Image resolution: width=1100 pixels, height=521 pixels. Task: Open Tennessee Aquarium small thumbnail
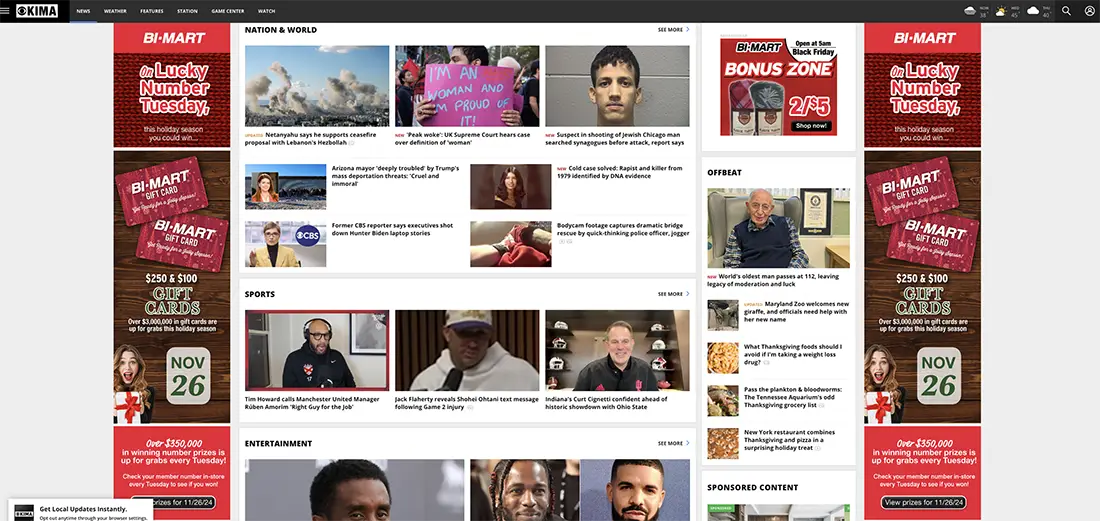click(x=723, y=401)
